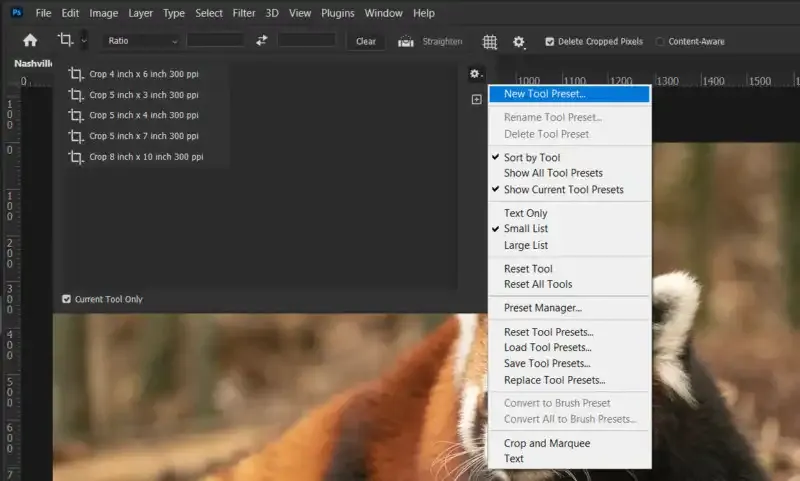The width and height of the screenshot is (800, 481).
Task: Expand the tool preset picker arrow
Action: (84, 41)
